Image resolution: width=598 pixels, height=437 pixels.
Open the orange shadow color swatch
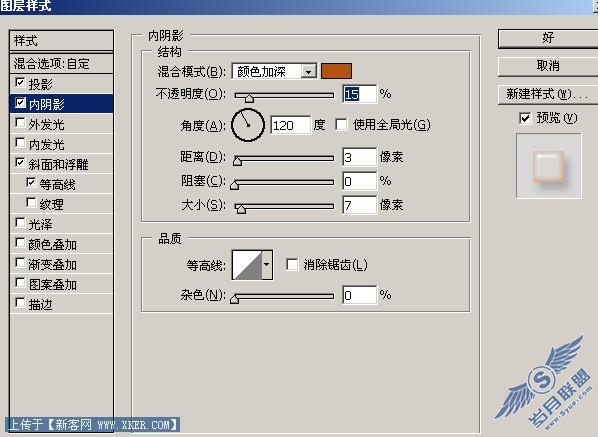[336, 71]
